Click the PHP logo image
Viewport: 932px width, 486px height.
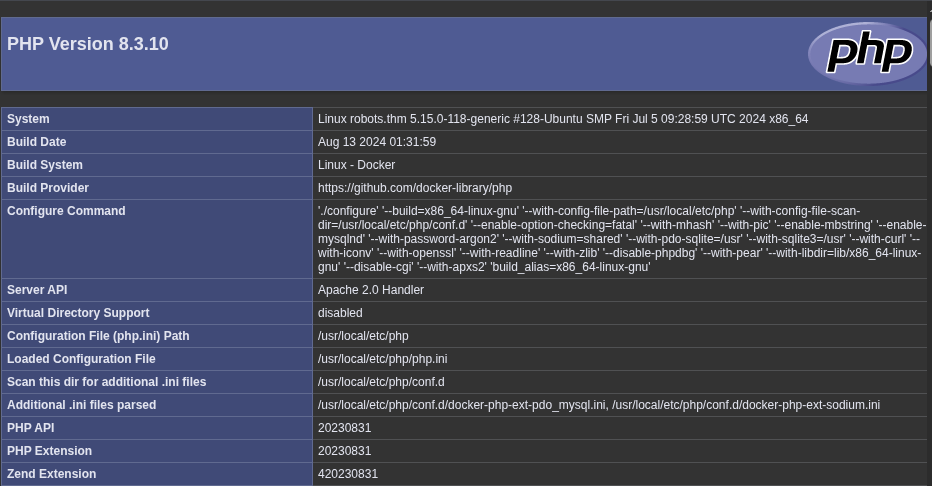[868, 53]
